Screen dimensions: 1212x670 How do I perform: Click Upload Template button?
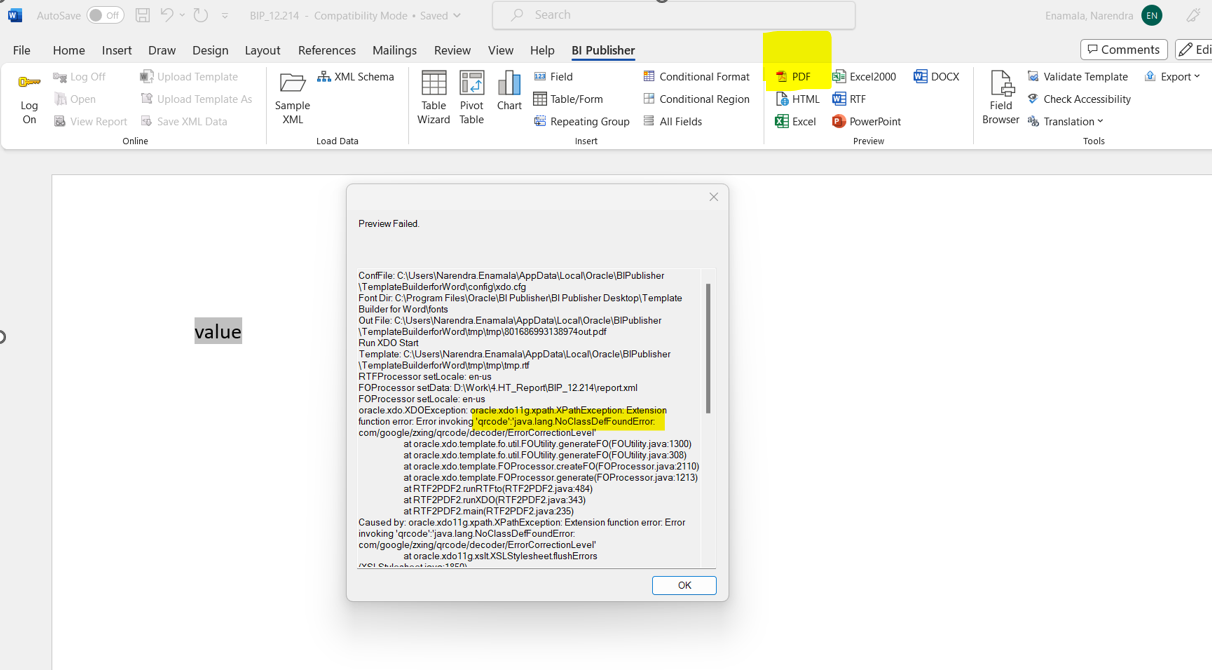pyautogui.click(x=189, y=77)
